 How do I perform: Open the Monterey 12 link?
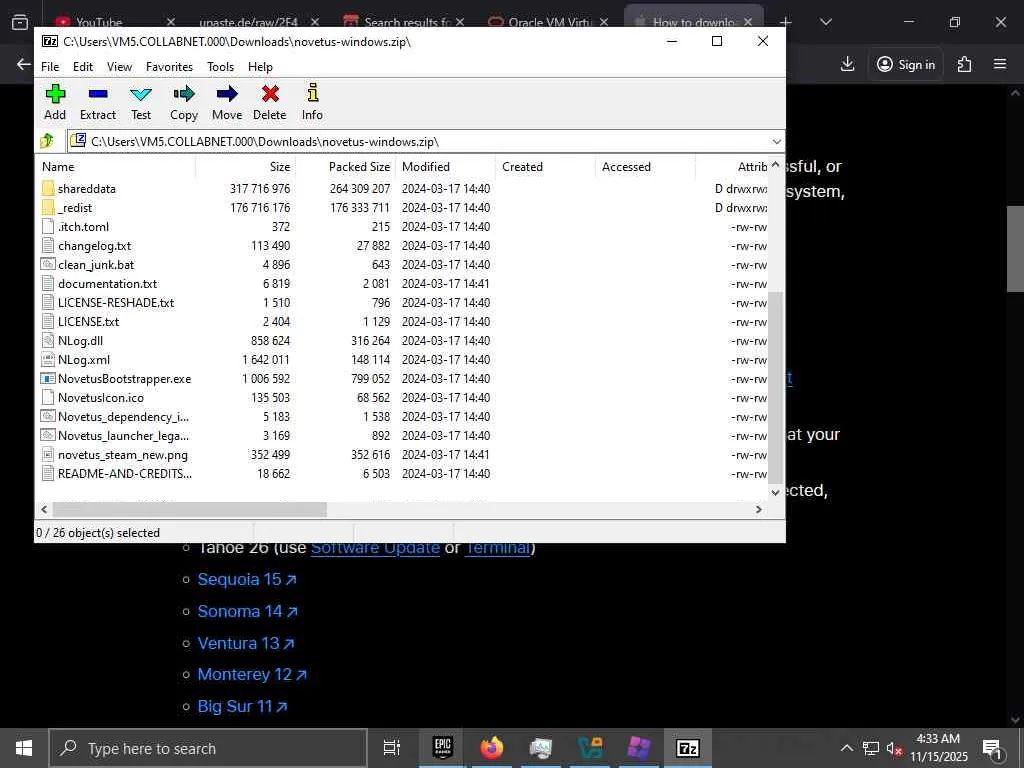point(252,674)
